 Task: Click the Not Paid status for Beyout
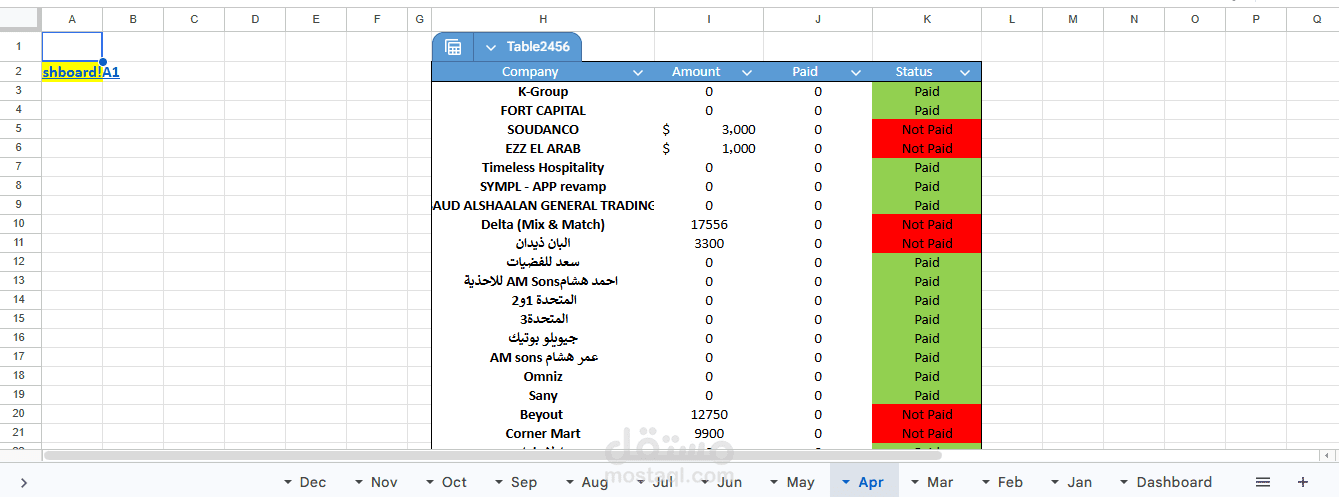tap(927, 414)
